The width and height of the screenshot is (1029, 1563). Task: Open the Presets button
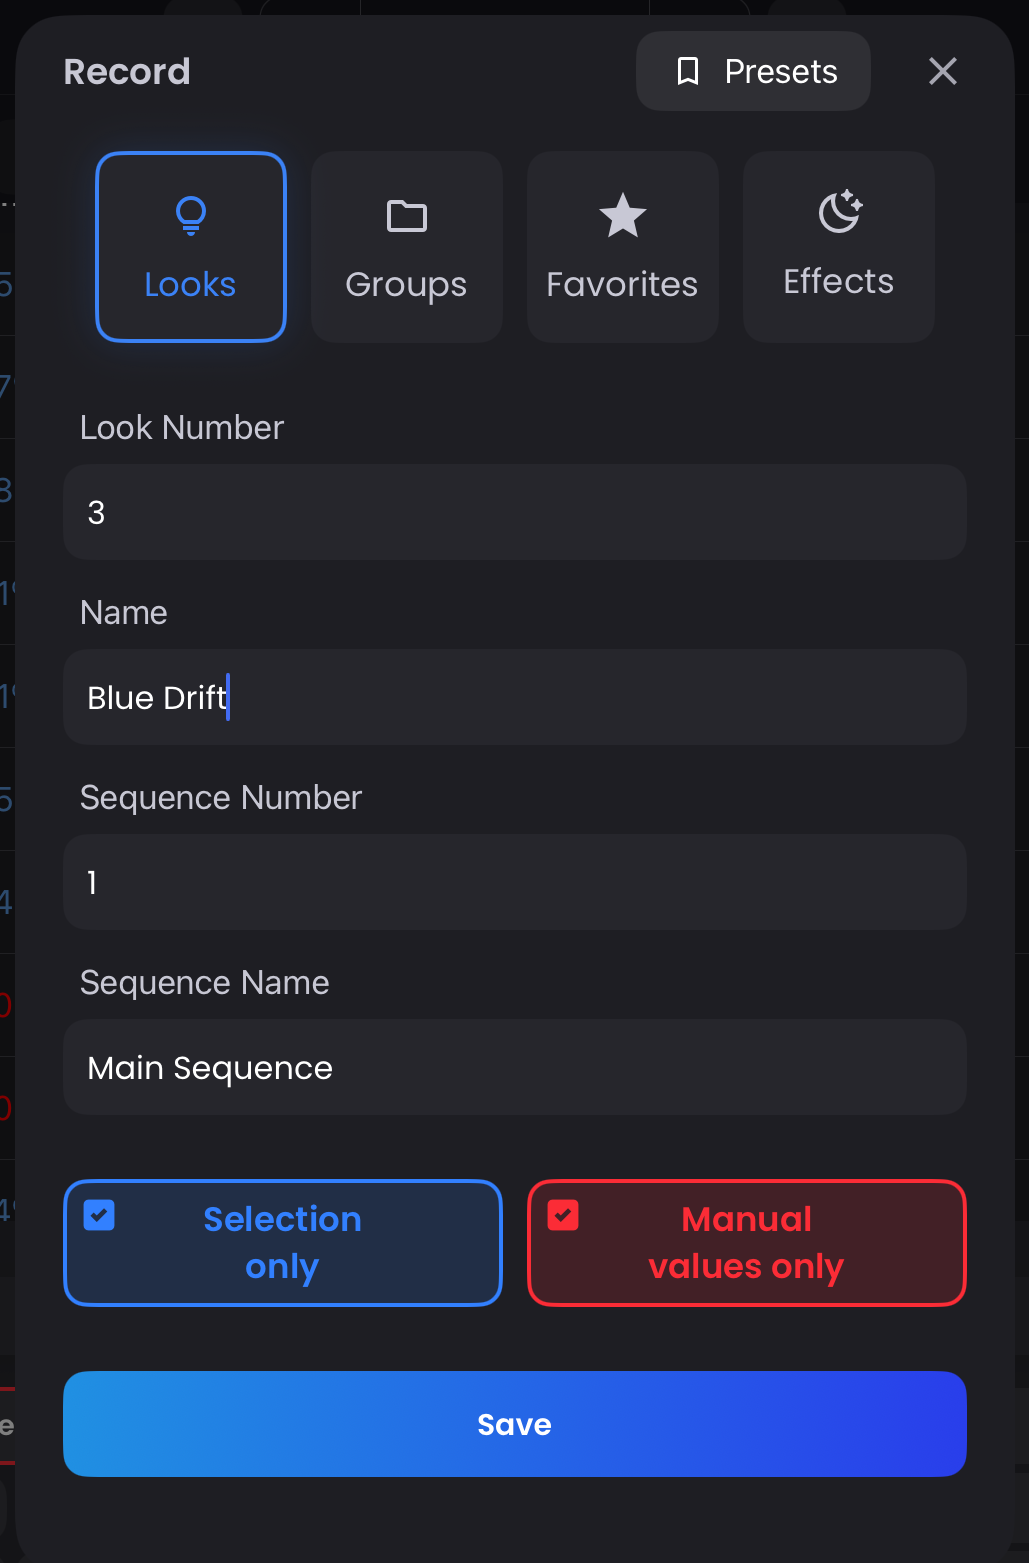[753, 71]
